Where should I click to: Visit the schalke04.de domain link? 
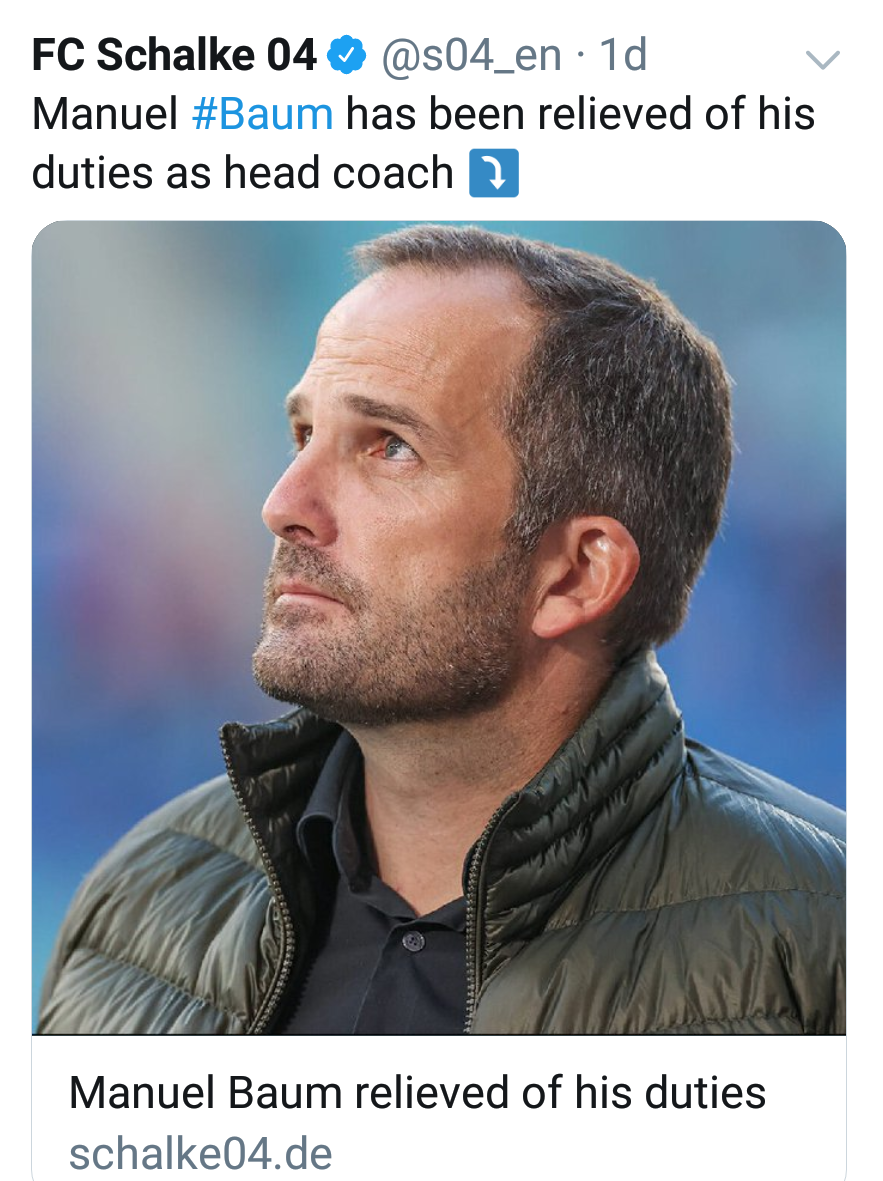click(200, 1153)
